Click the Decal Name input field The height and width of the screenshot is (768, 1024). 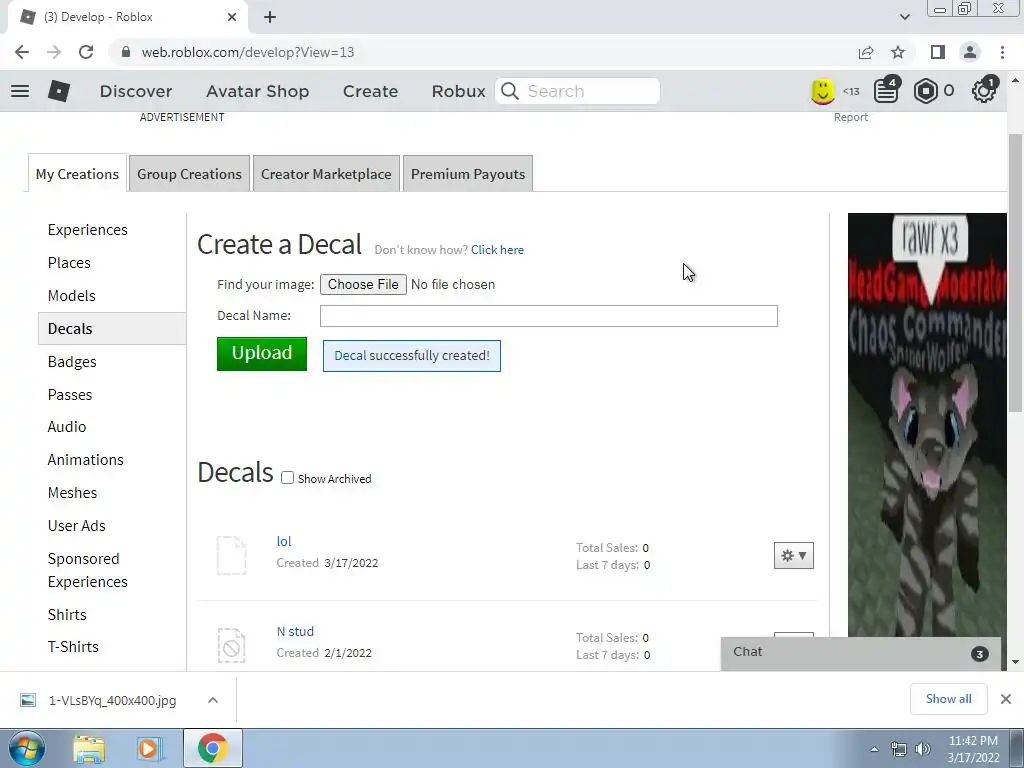[549, 316]
